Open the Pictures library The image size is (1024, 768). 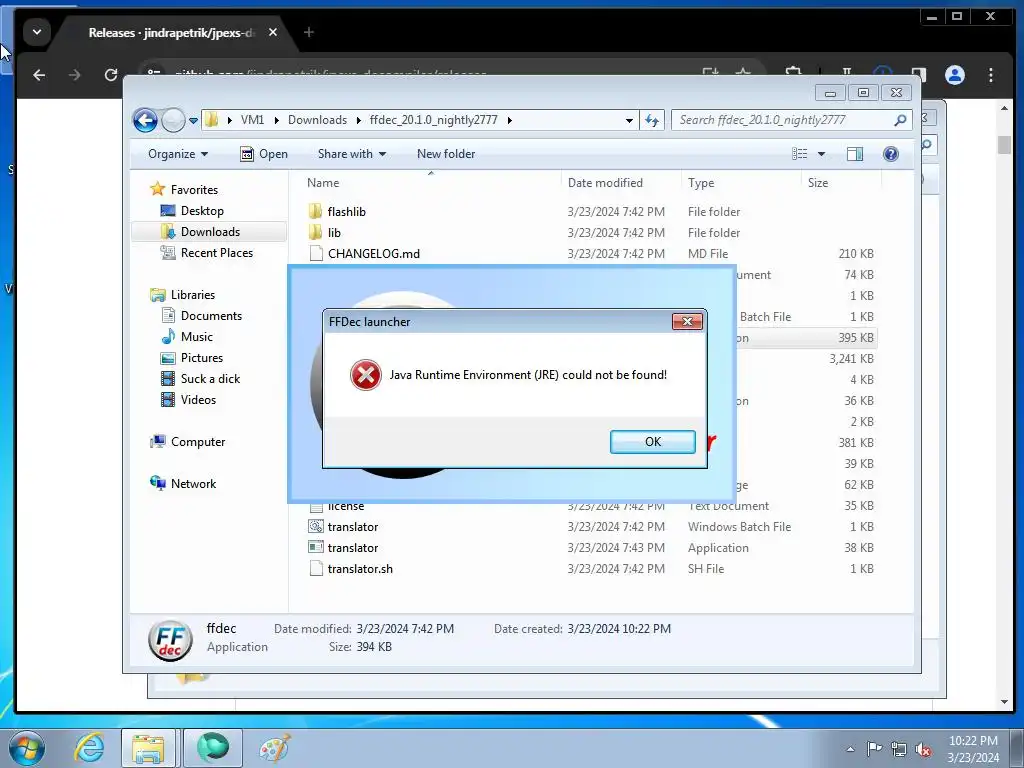(202, 357)
